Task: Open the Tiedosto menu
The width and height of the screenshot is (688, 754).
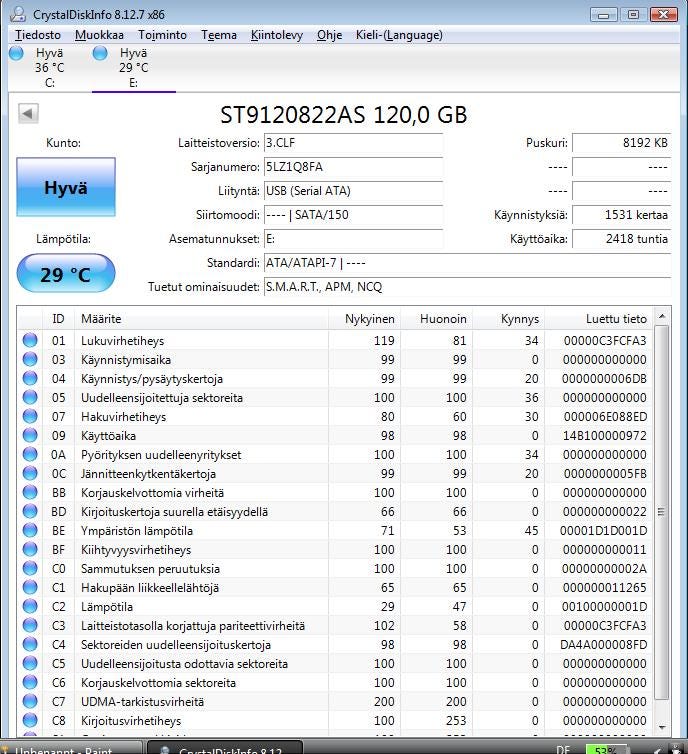Action: [x=38, y=35]
